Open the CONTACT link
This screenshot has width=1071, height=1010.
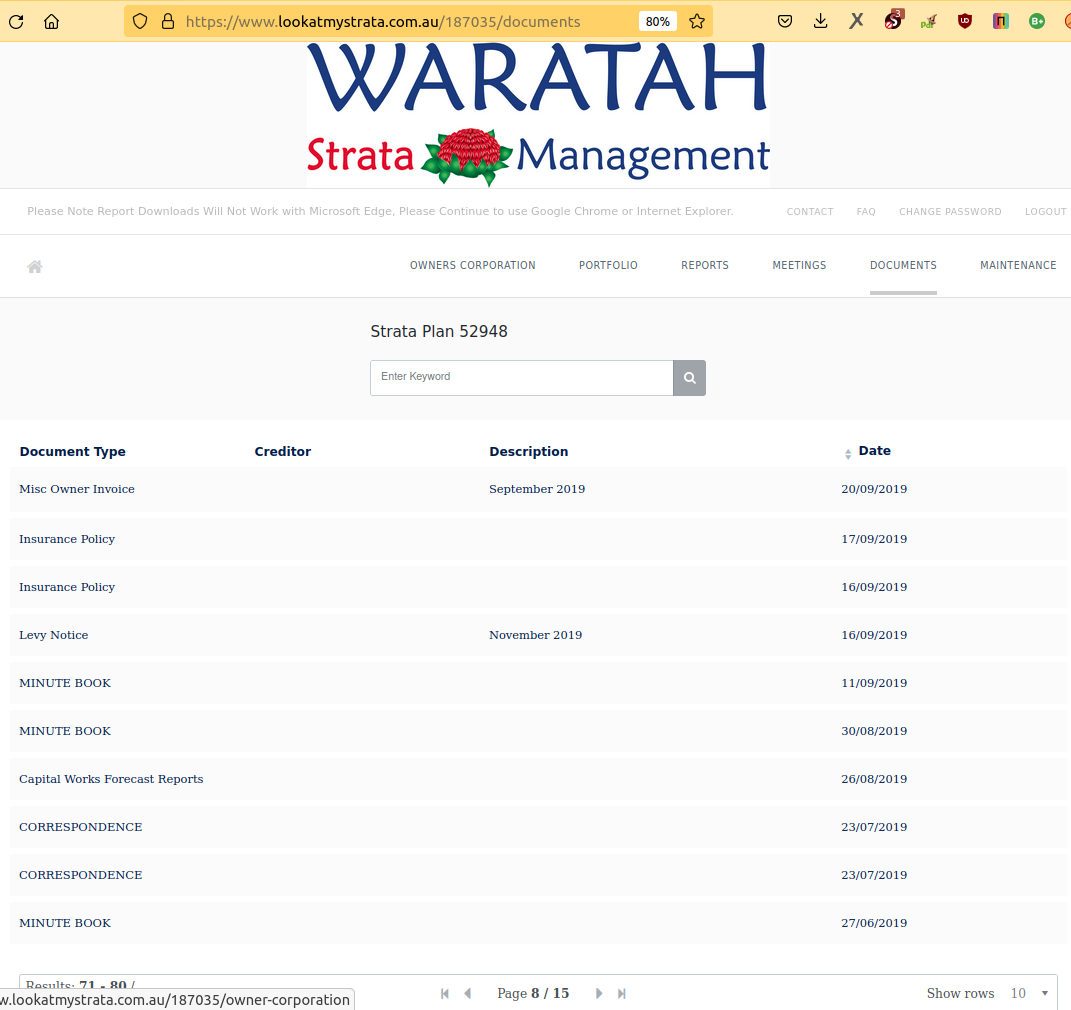[x=809, y=212]
